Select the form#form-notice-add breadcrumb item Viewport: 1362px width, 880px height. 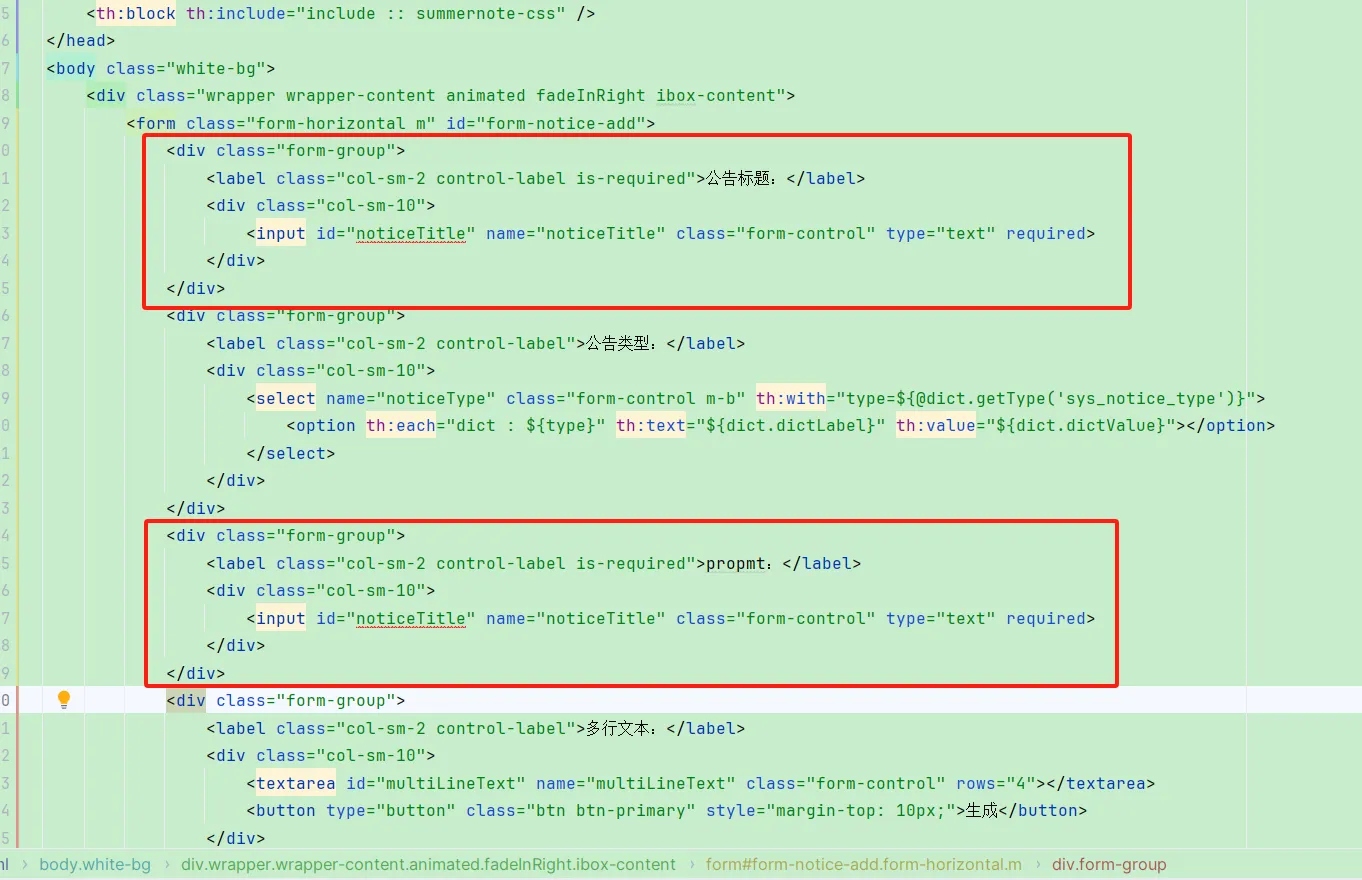pyautogui.click(x=864, y=864)
